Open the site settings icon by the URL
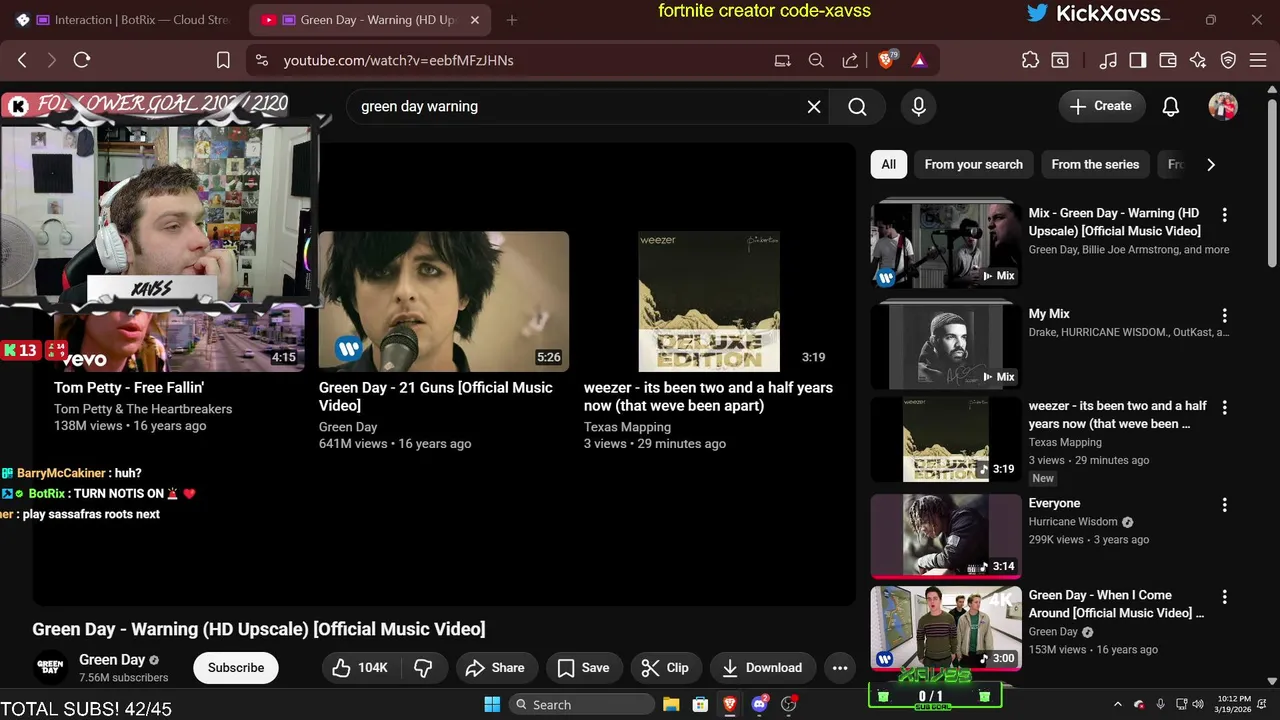 tap(262, 60)
